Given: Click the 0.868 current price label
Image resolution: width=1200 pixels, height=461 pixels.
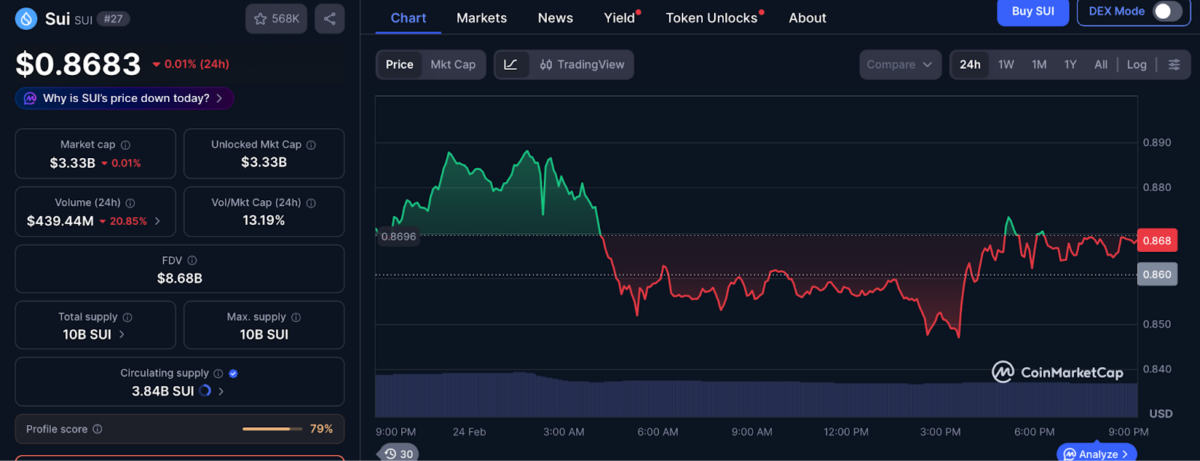Looking at the screenshot, I should point(1157,240).
